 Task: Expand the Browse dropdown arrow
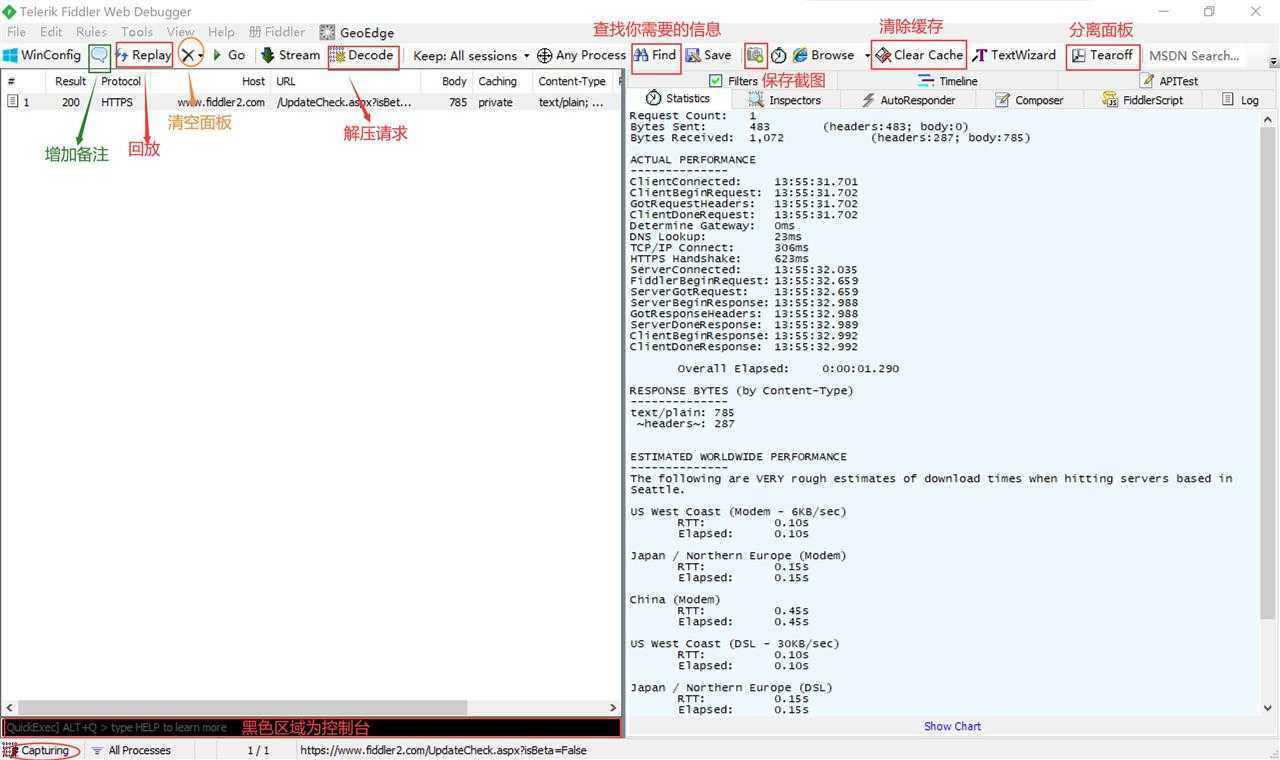[x=866, y=56]
